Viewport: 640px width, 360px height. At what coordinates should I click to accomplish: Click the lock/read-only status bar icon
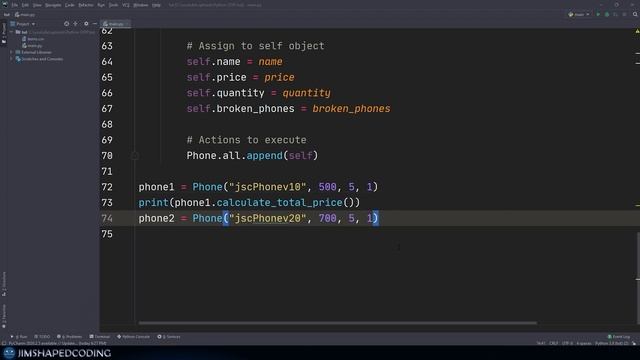click(634, 343)
